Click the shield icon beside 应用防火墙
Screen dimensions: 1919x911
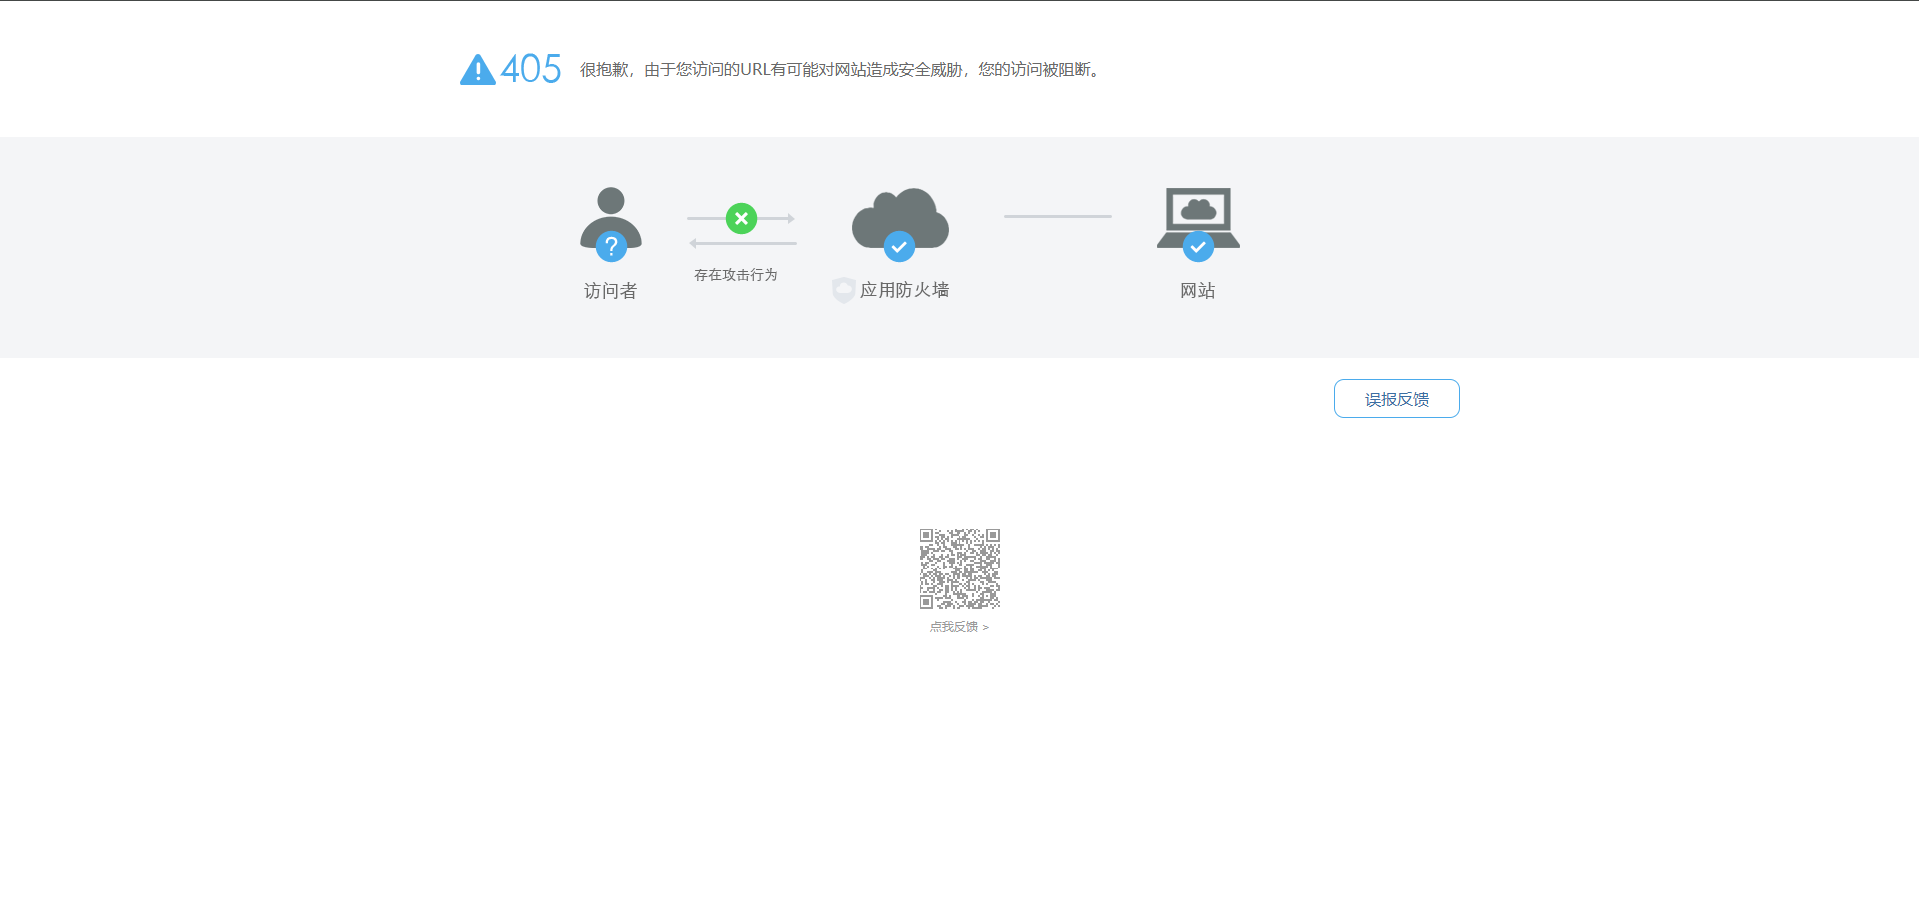pos(844,290)
